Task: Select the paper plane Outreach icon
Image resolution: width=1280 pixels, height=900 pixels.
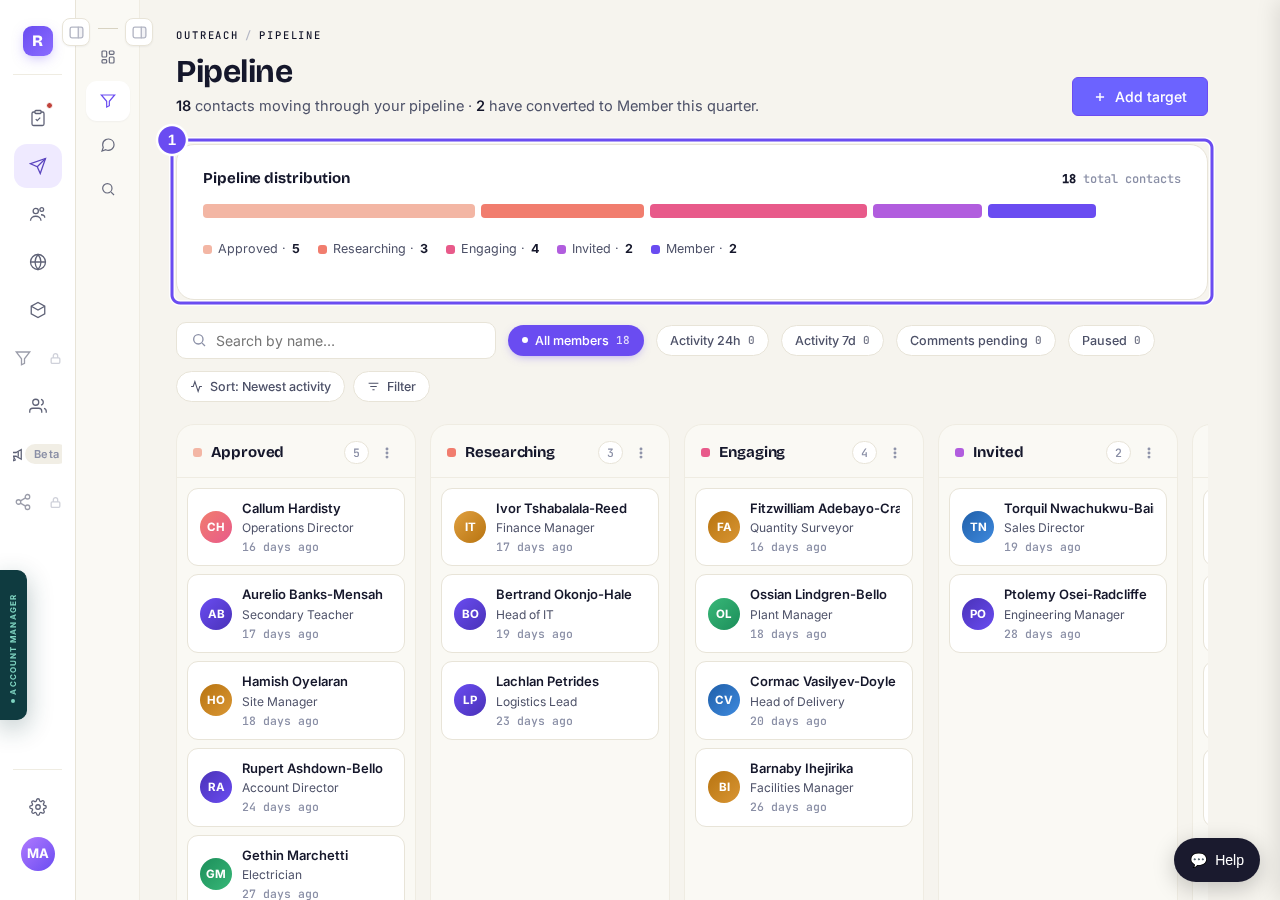Action: 38,166
